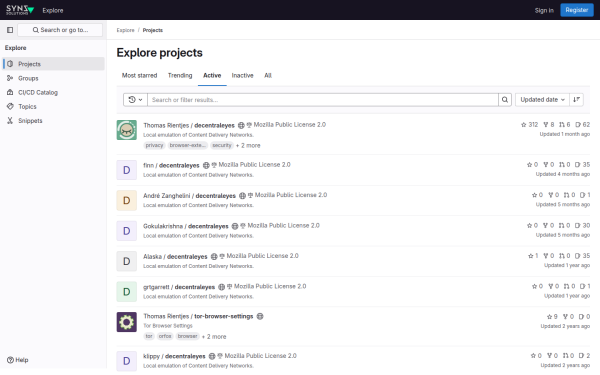600x375 pixels.
Task: Click the tor-browser-settings gear avatar
Action: (127, 322)
